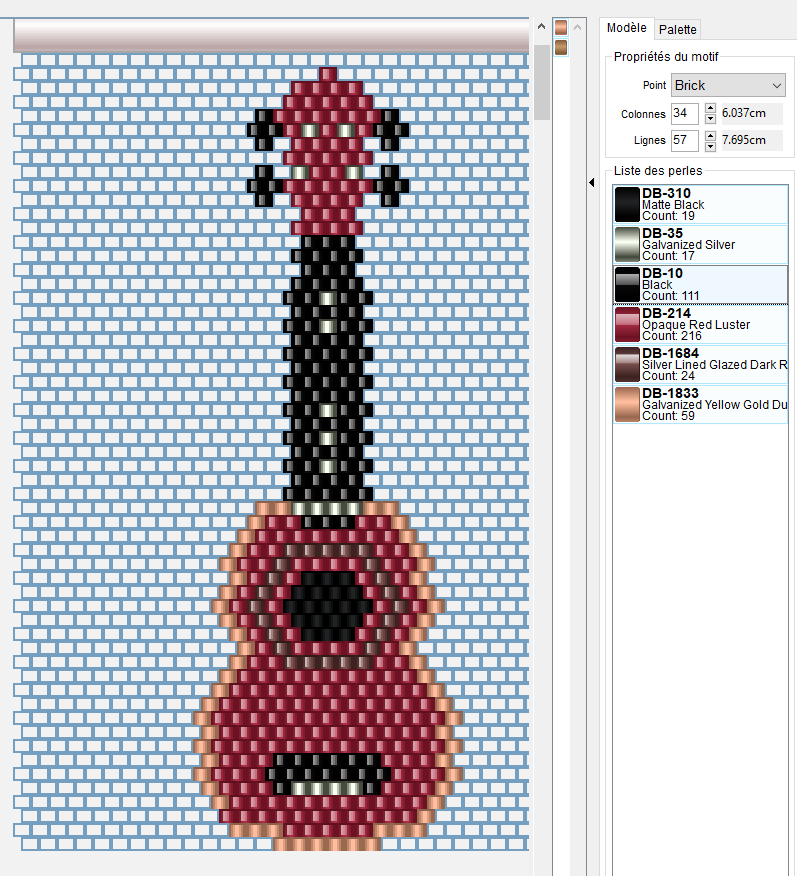The height and width of the screenshot is (876, 797).
Task: Increase the Lignes value with up arrow
Action: 711,134
